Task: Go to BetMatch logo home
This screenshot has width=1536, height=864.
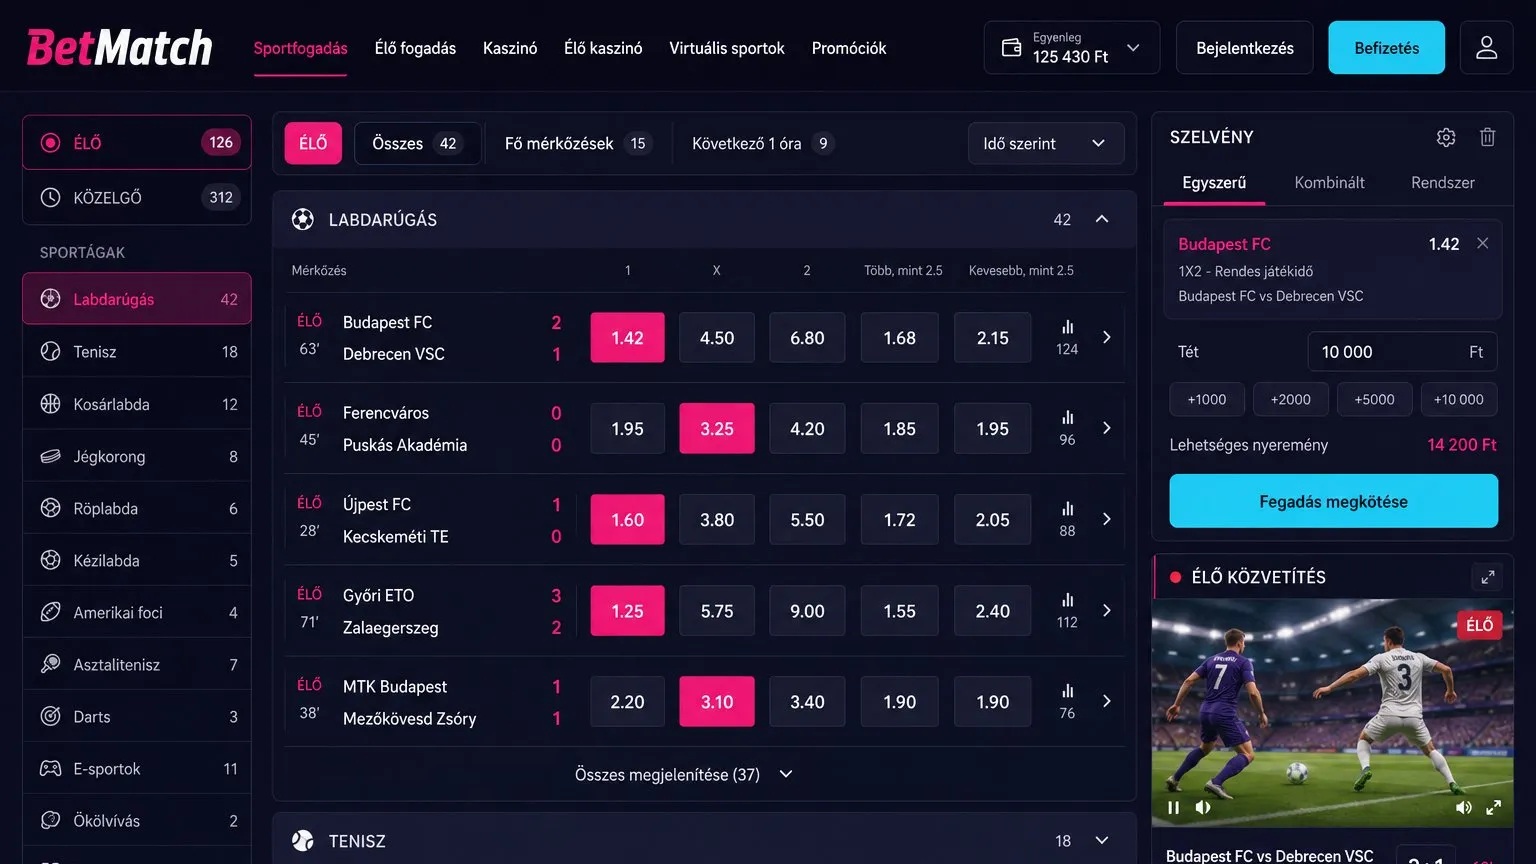Action: click(x=120, y=47)
